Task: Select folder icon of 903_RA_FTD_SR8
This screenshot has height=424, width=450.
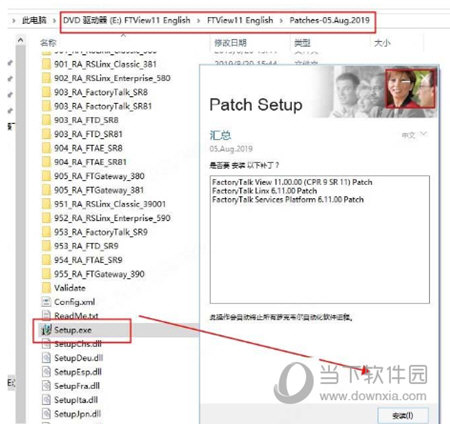Action: click(46, 120)
